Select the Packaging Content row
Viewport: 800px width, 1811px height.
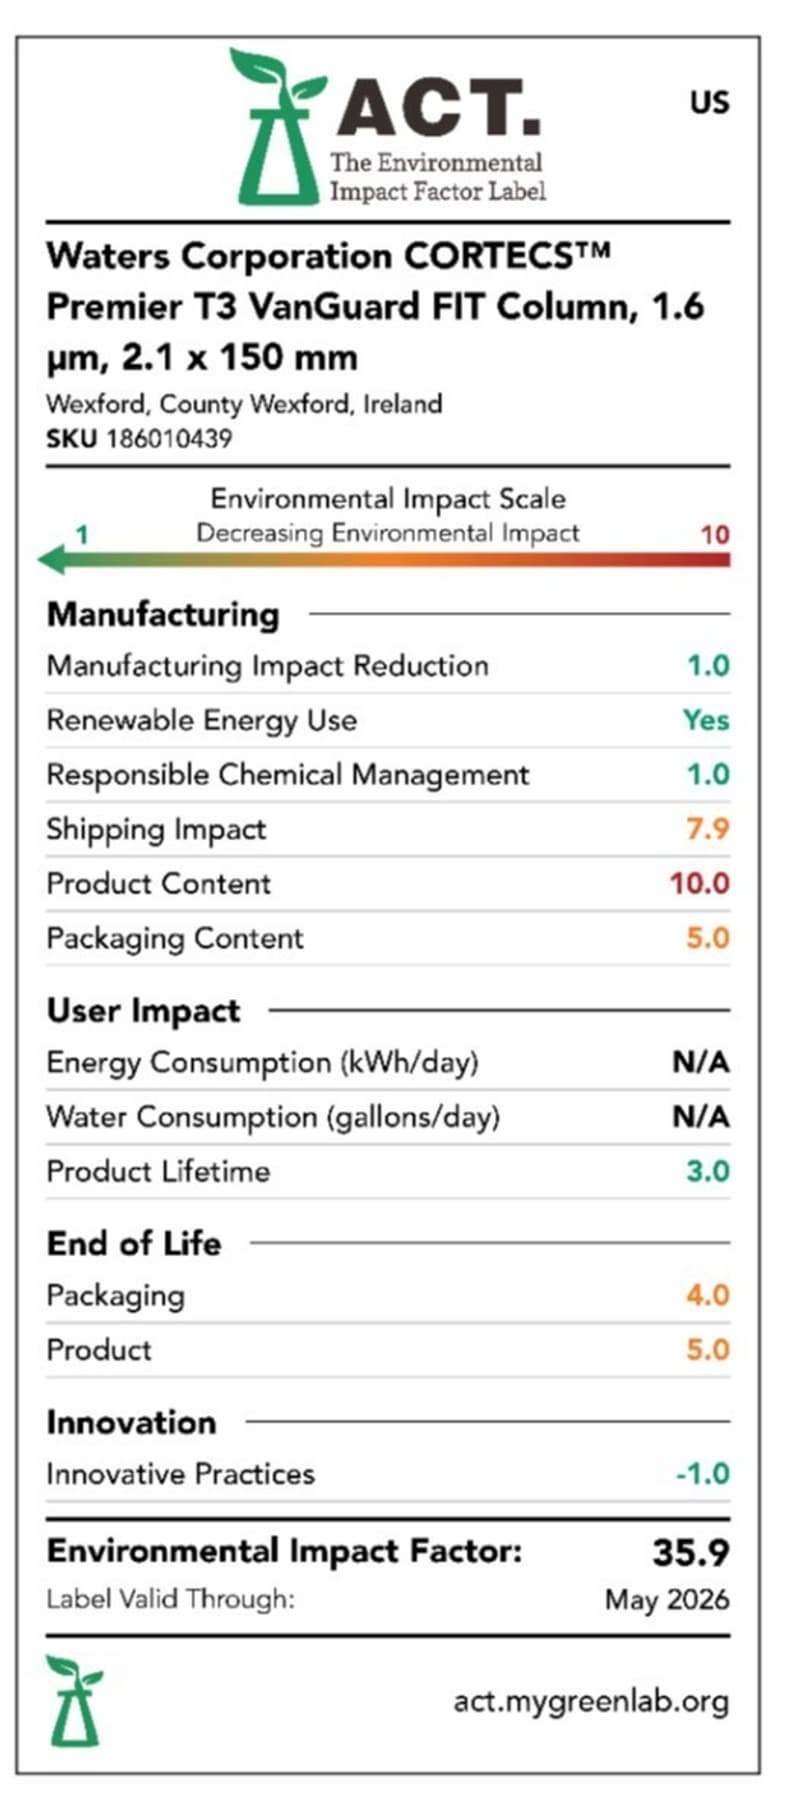pos(388,938)
